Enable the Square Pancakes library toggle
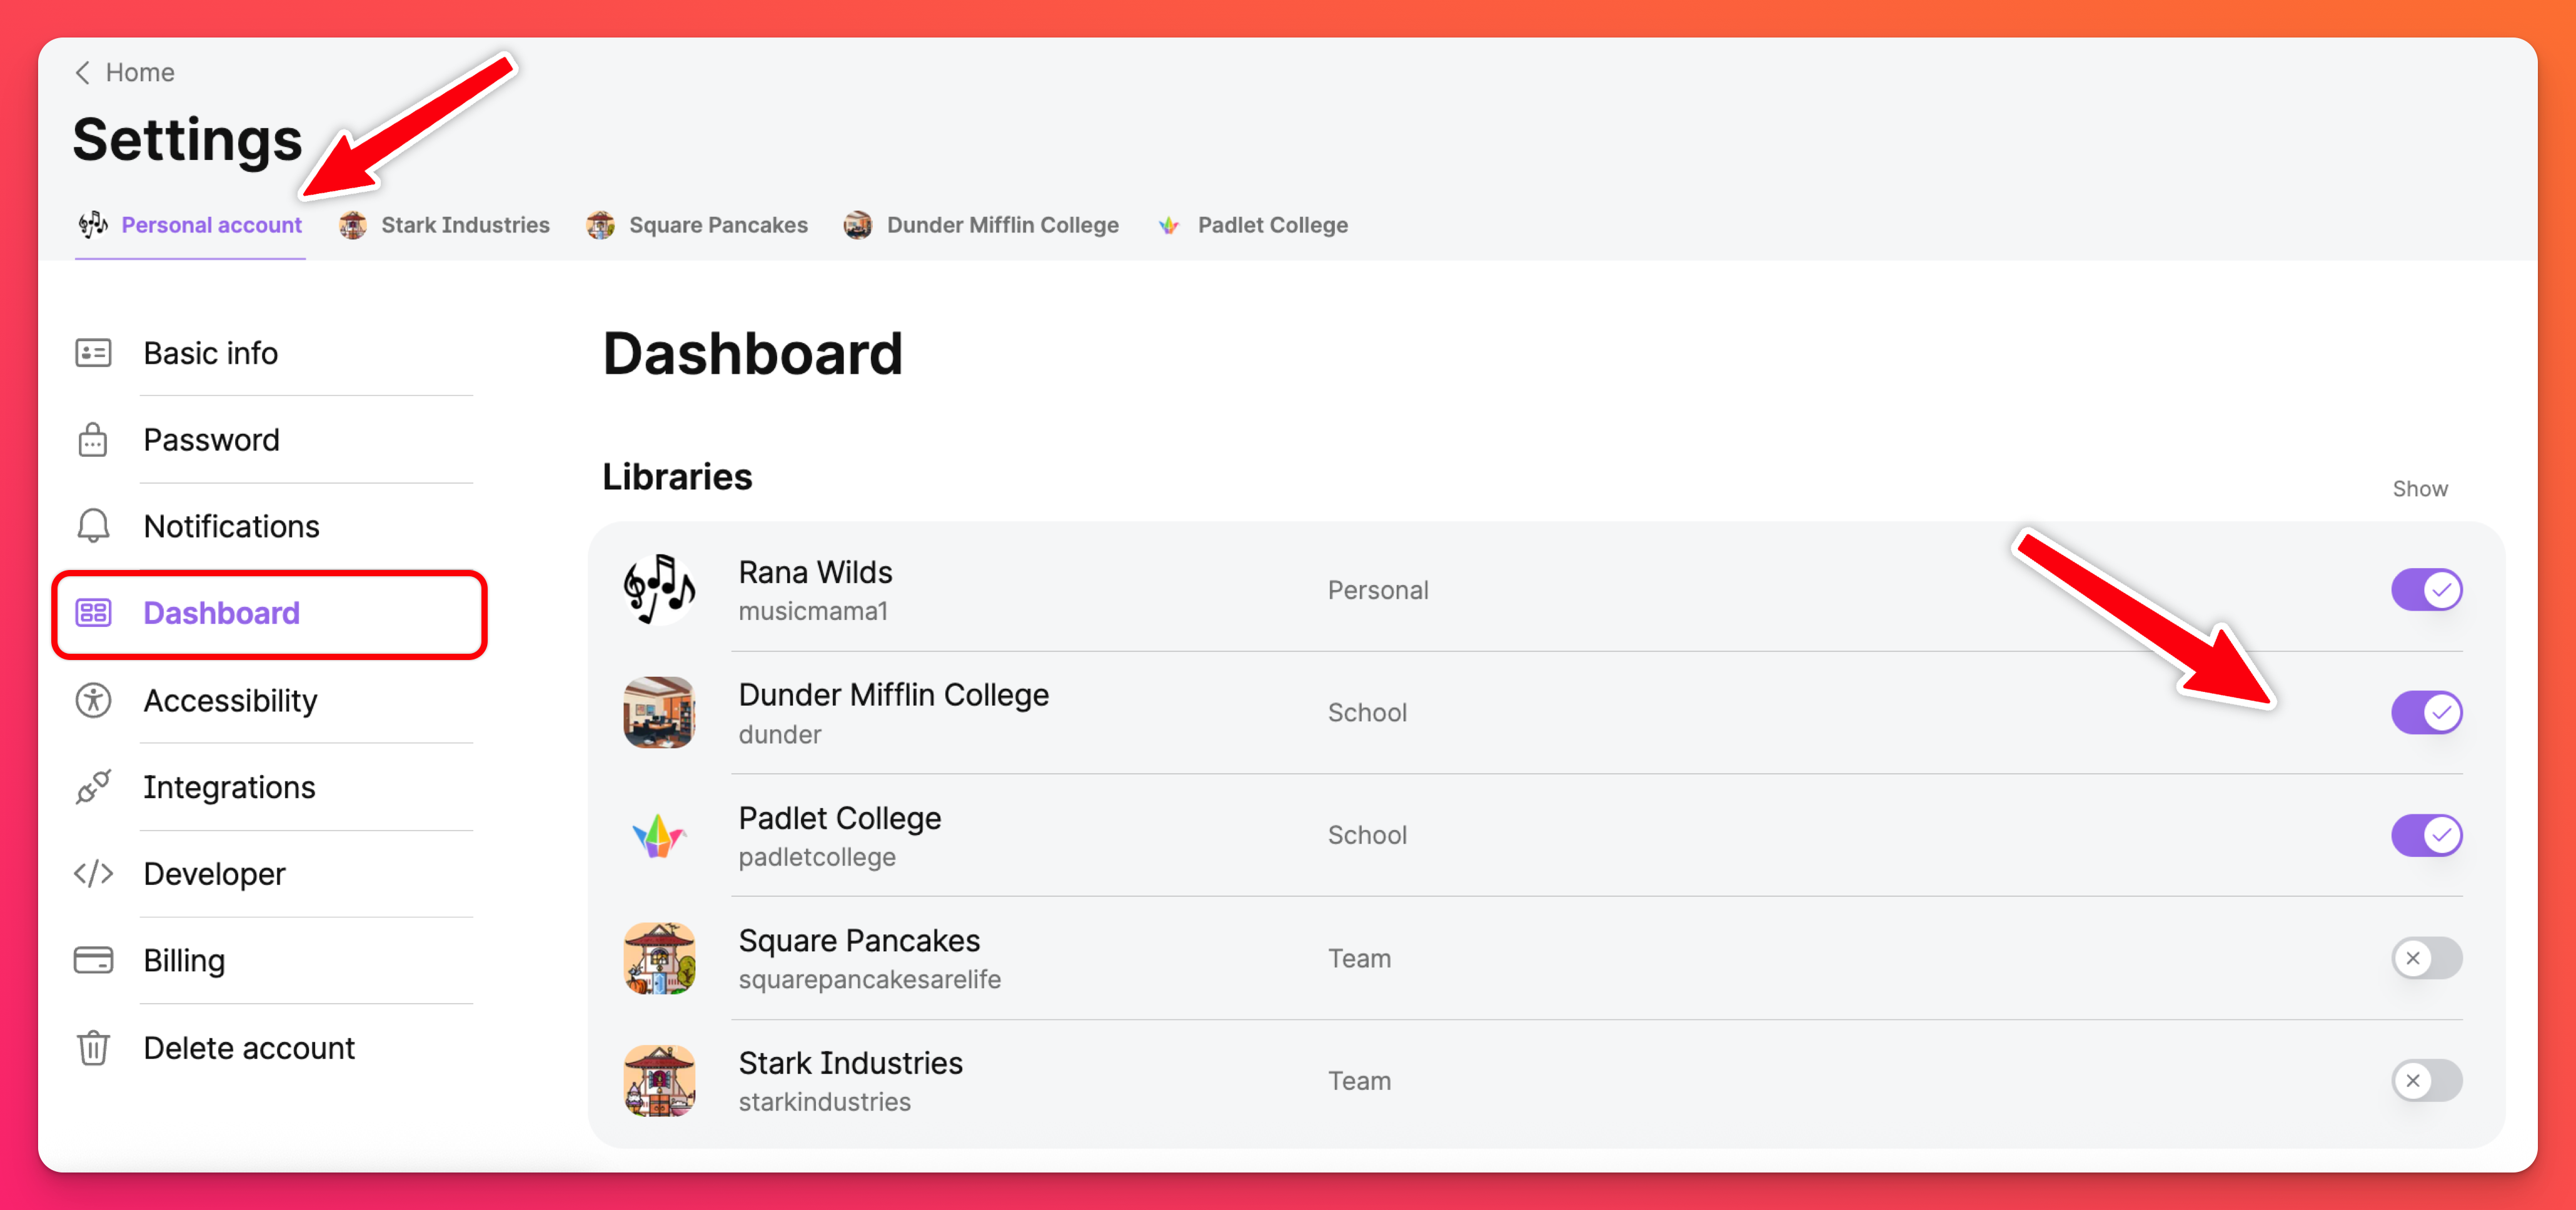Screen dimensions: 2576x1210 (2425, 958)
